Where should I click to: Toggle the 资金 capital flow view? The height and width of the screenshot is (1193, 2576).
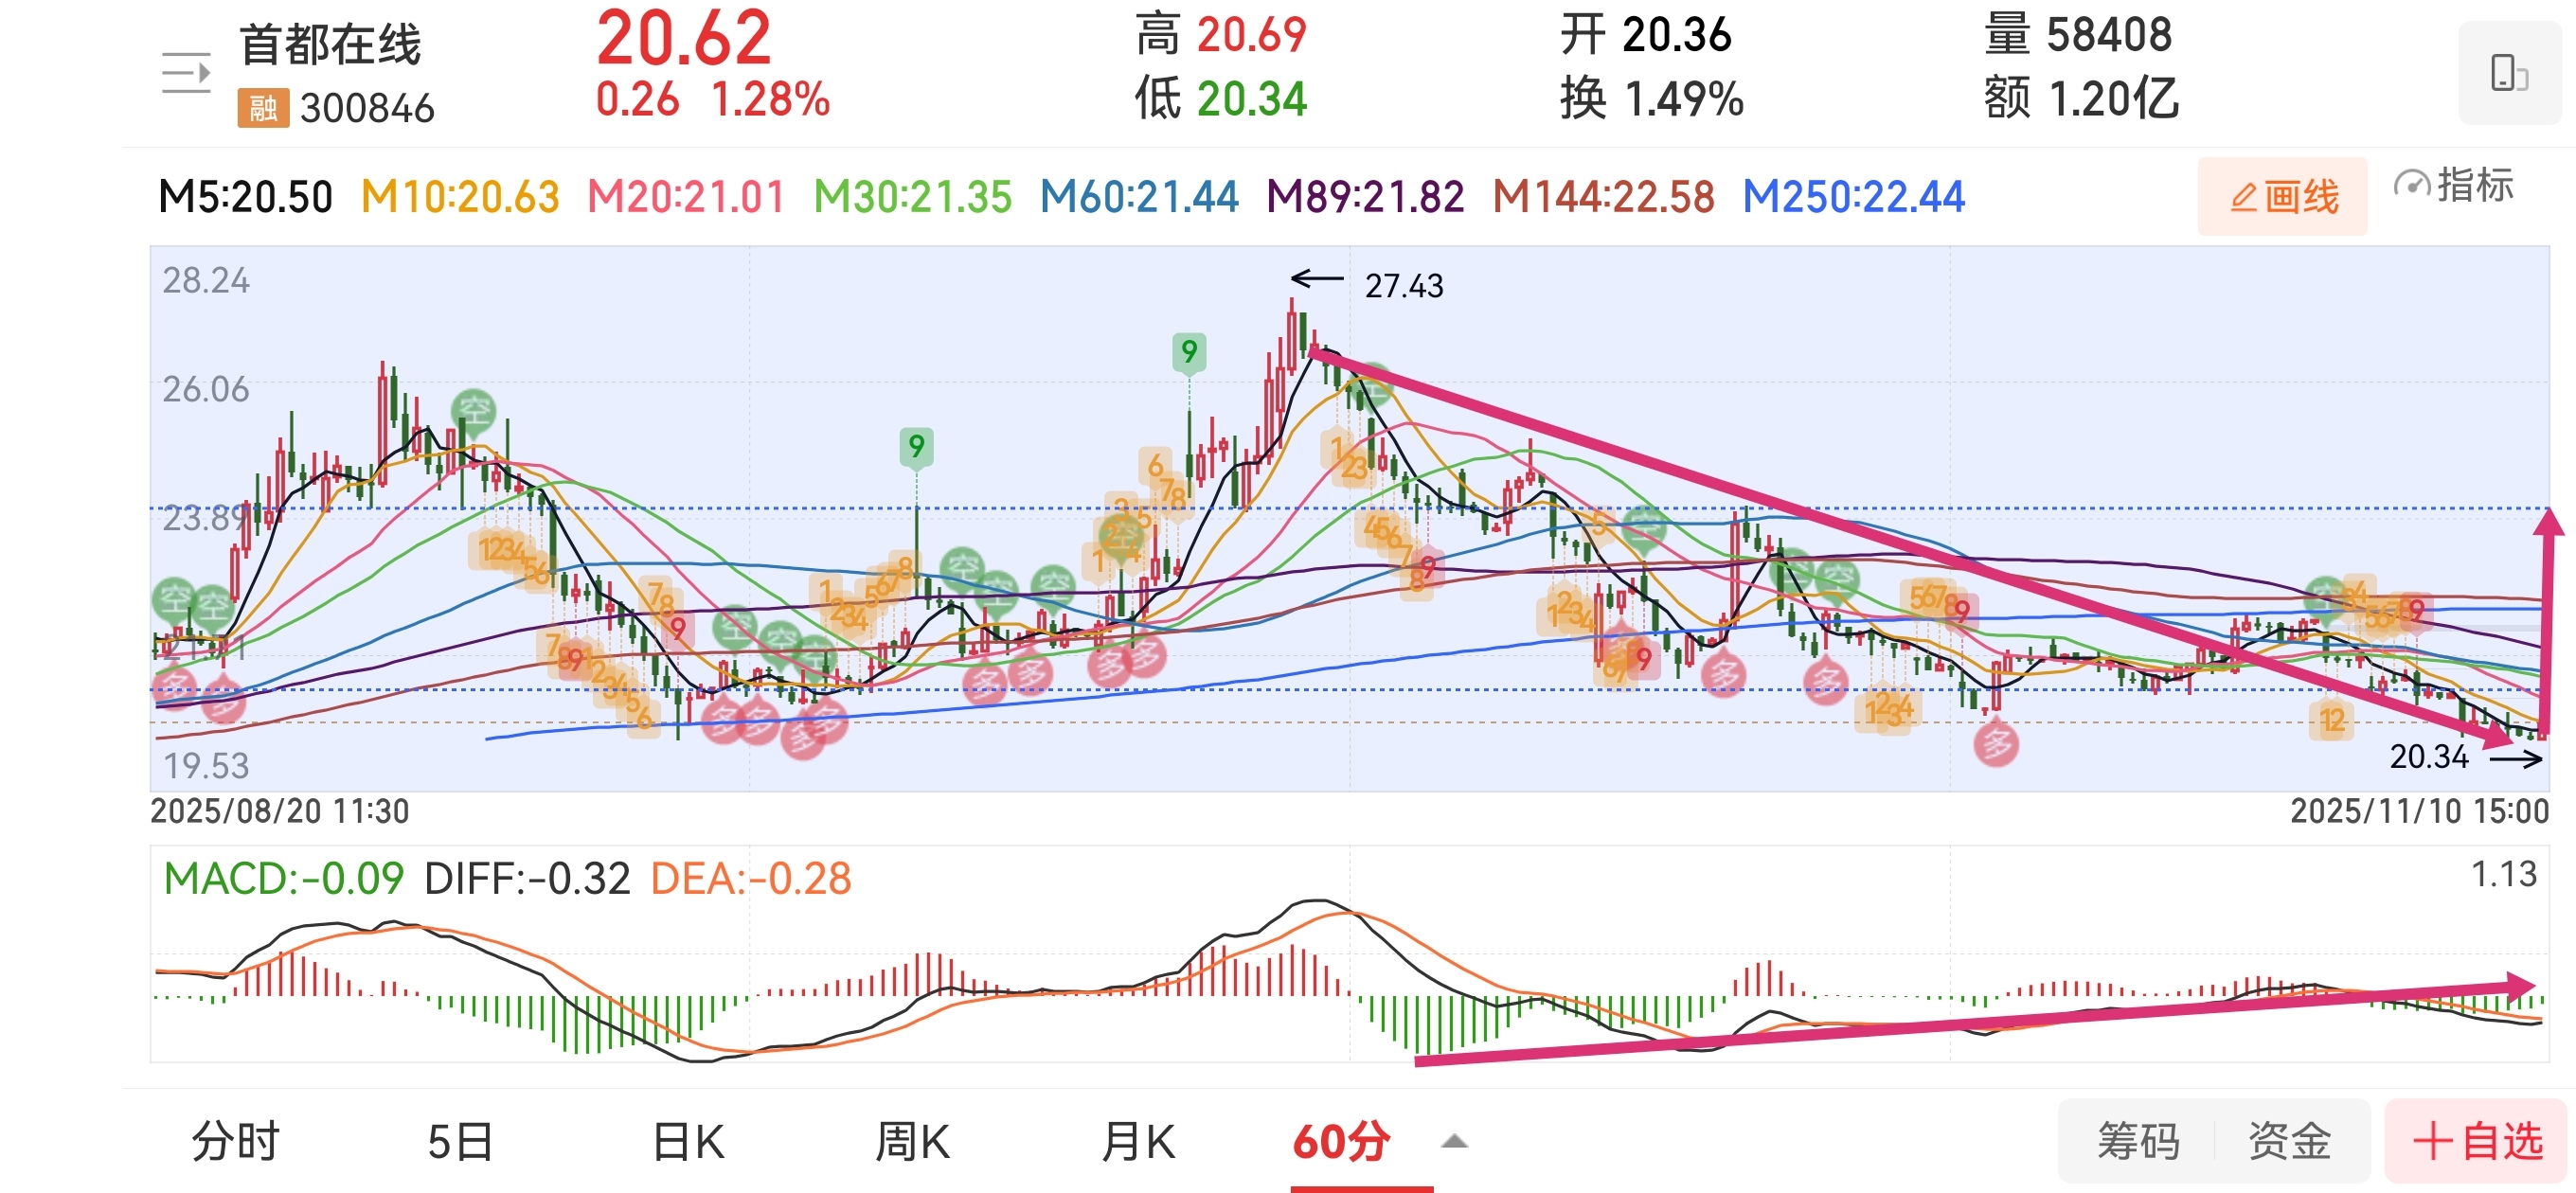2289,1141
